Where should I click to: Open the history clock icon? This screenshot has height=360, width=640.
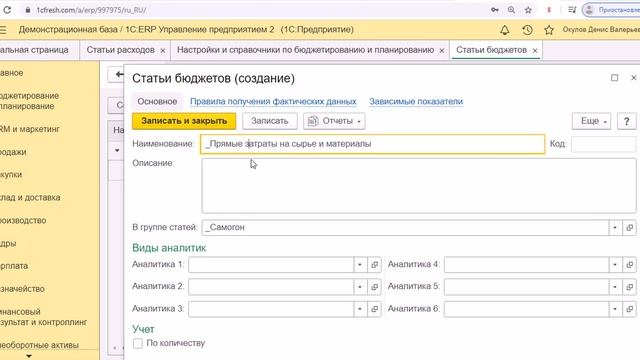(x=527, y=30)
